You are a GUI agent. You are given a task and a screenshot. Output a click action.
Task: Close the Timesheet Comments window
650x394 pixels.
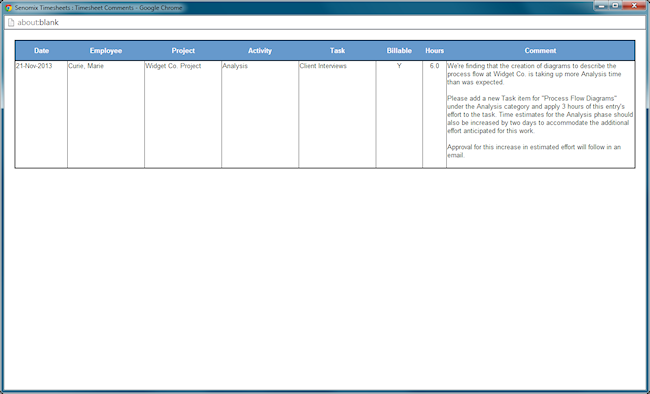click(x=634, y=6)
